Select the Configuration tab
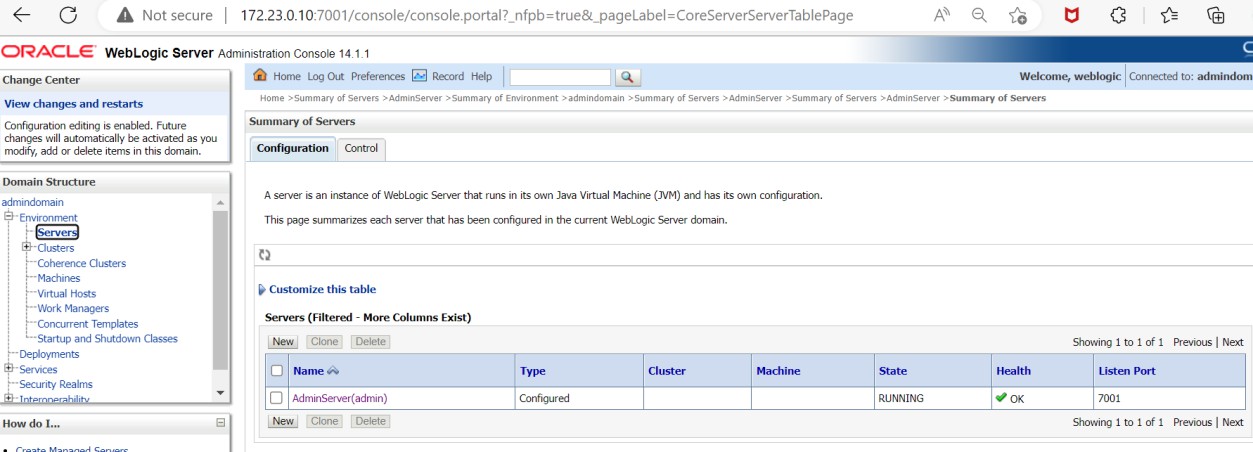The height and width of the screenshot is (452, 1253). (x=292, y=148)
